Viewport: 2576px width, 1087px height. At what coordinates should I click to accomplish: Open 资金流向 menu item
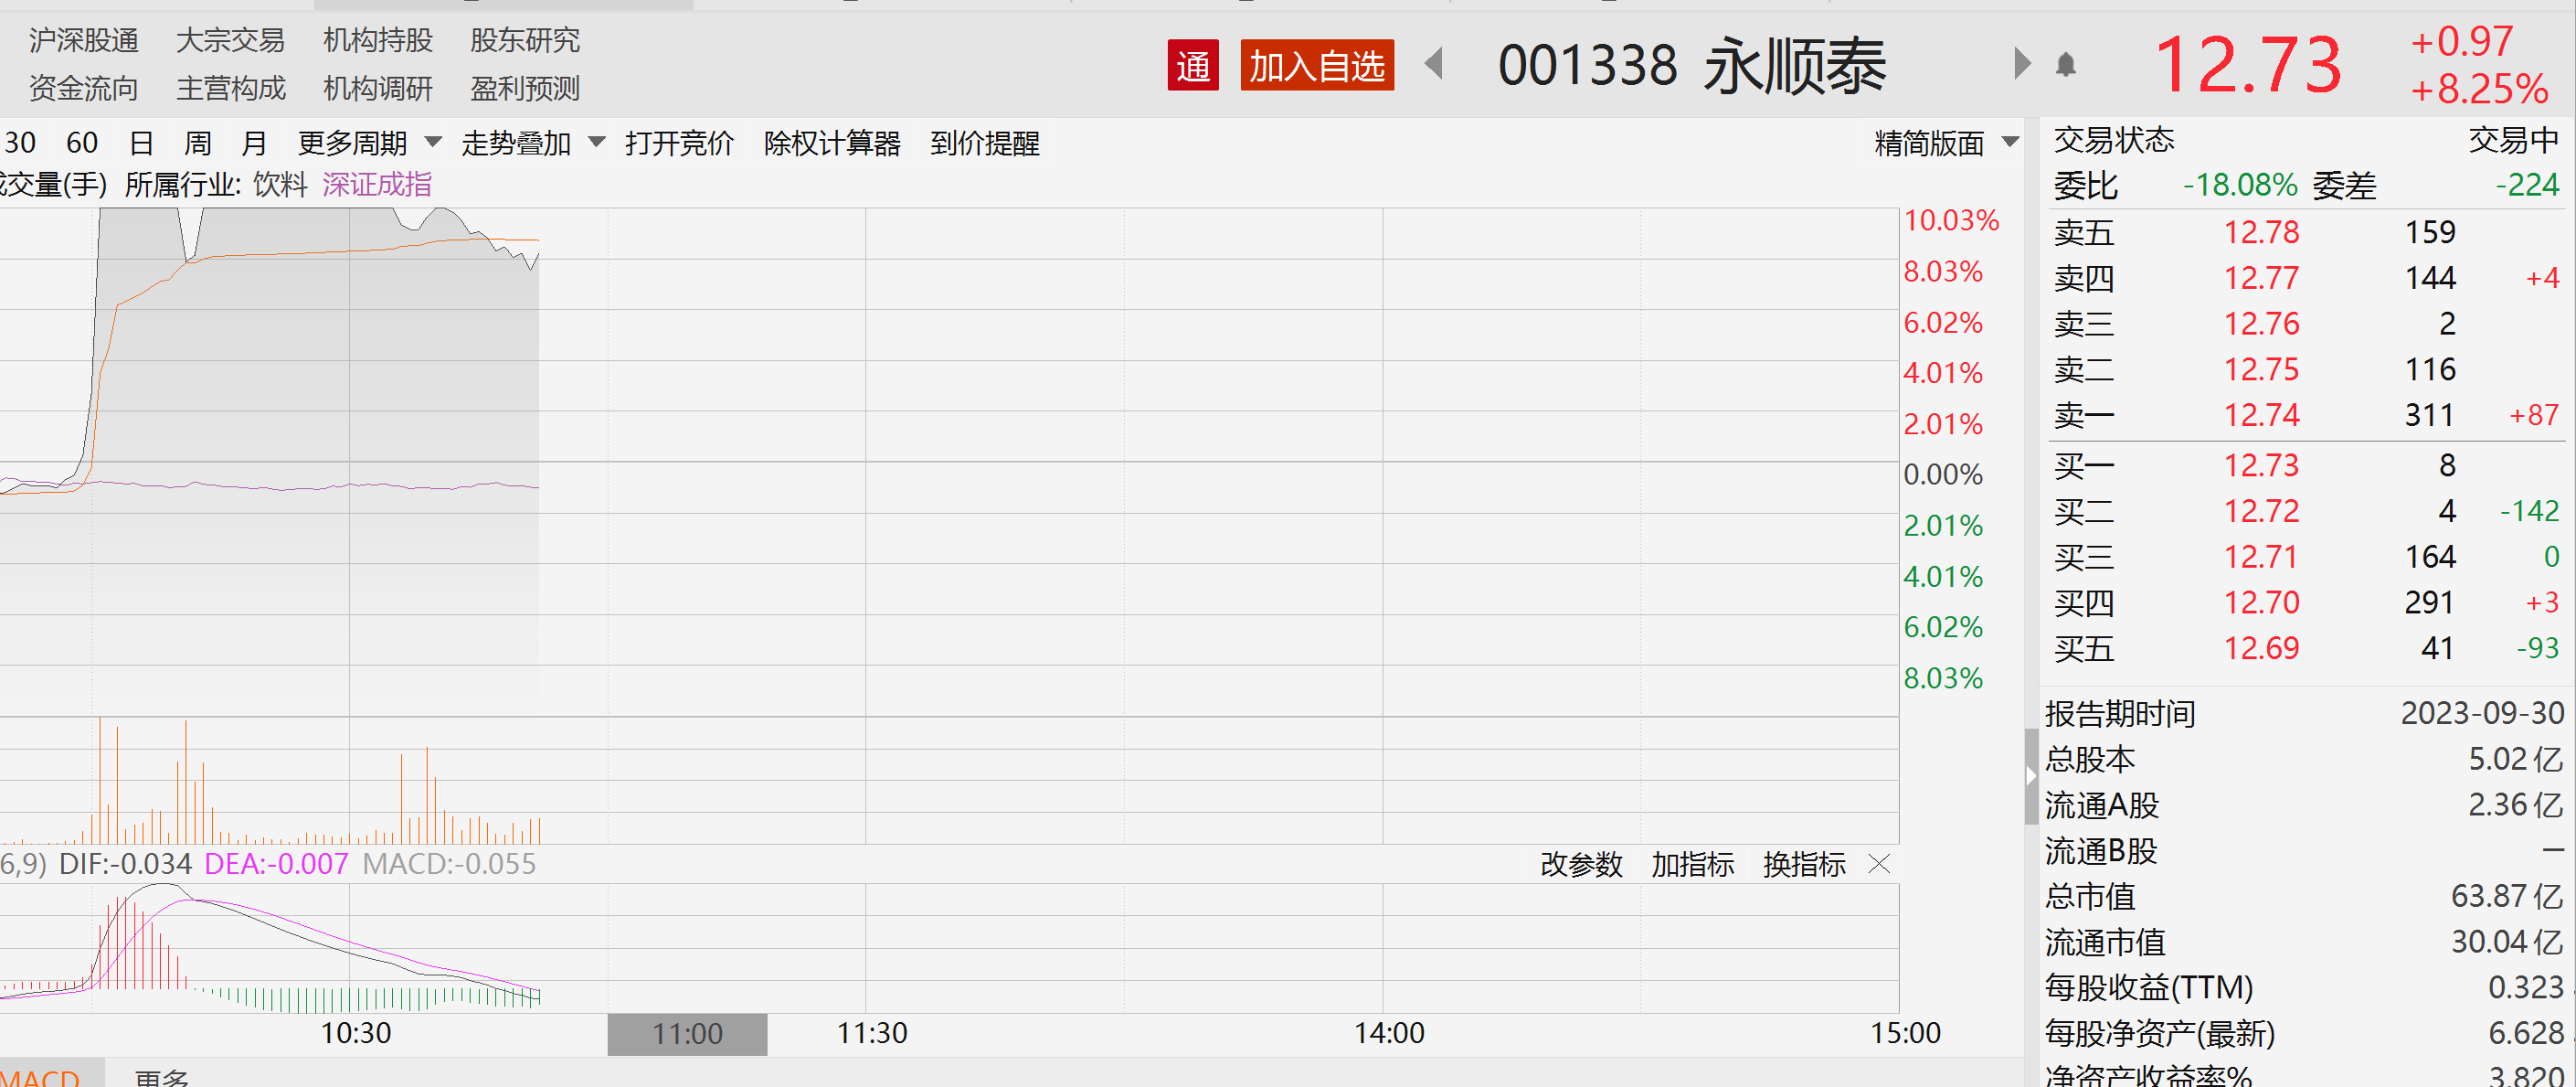pyautogui.click(x=83, y=89)
